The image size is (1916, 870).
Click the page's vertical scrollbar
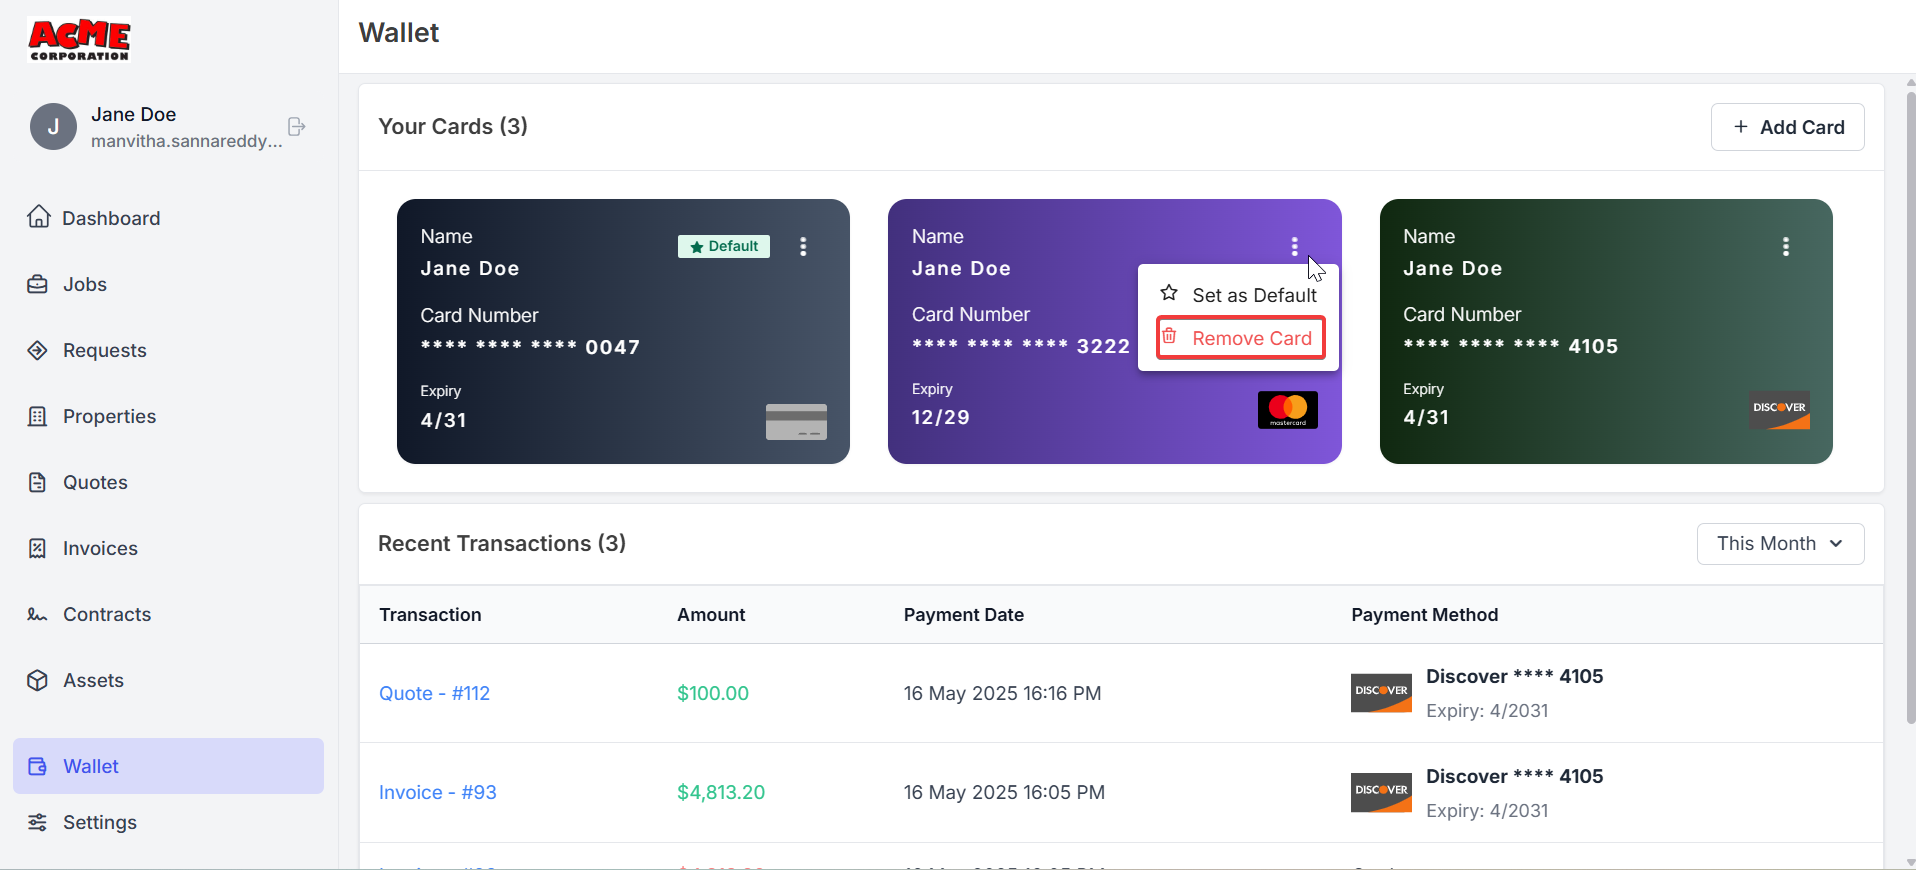[1910, 400]
